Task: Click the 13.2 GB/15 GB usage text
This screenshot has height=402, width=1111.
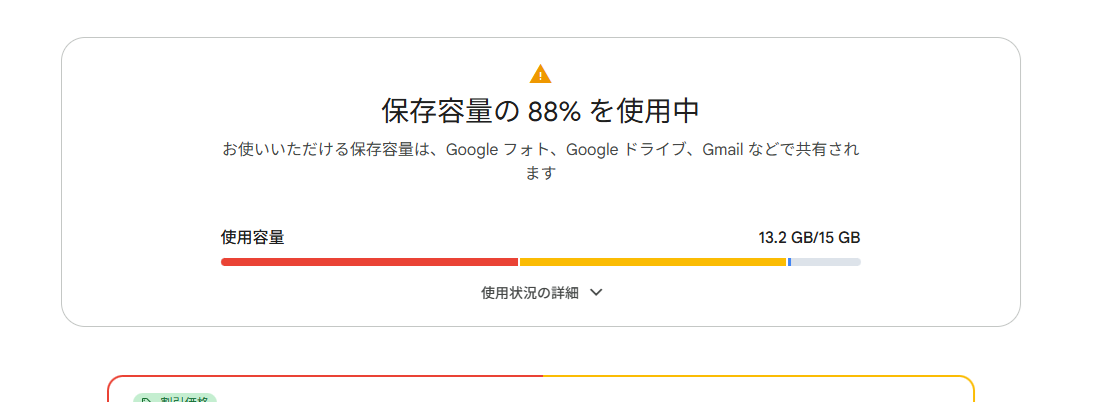Action: [x=809, y=238]
